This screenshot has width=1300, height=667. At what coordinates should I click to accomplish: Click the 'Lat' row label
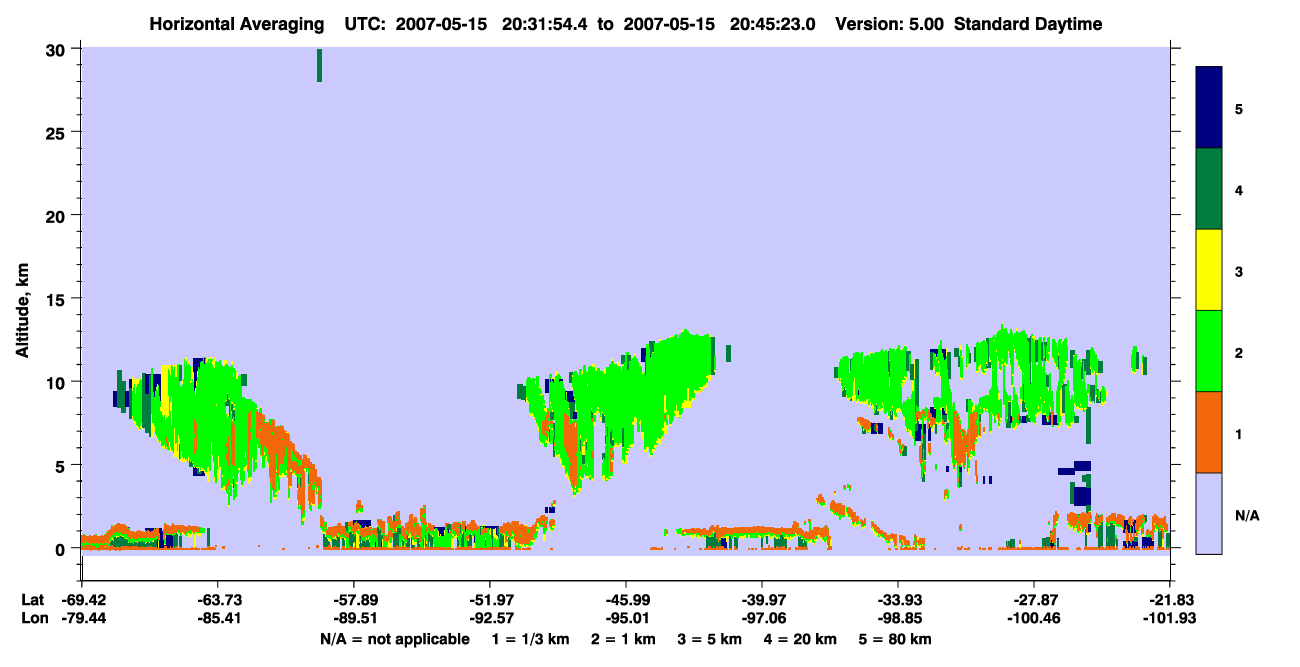click(33, 600)
